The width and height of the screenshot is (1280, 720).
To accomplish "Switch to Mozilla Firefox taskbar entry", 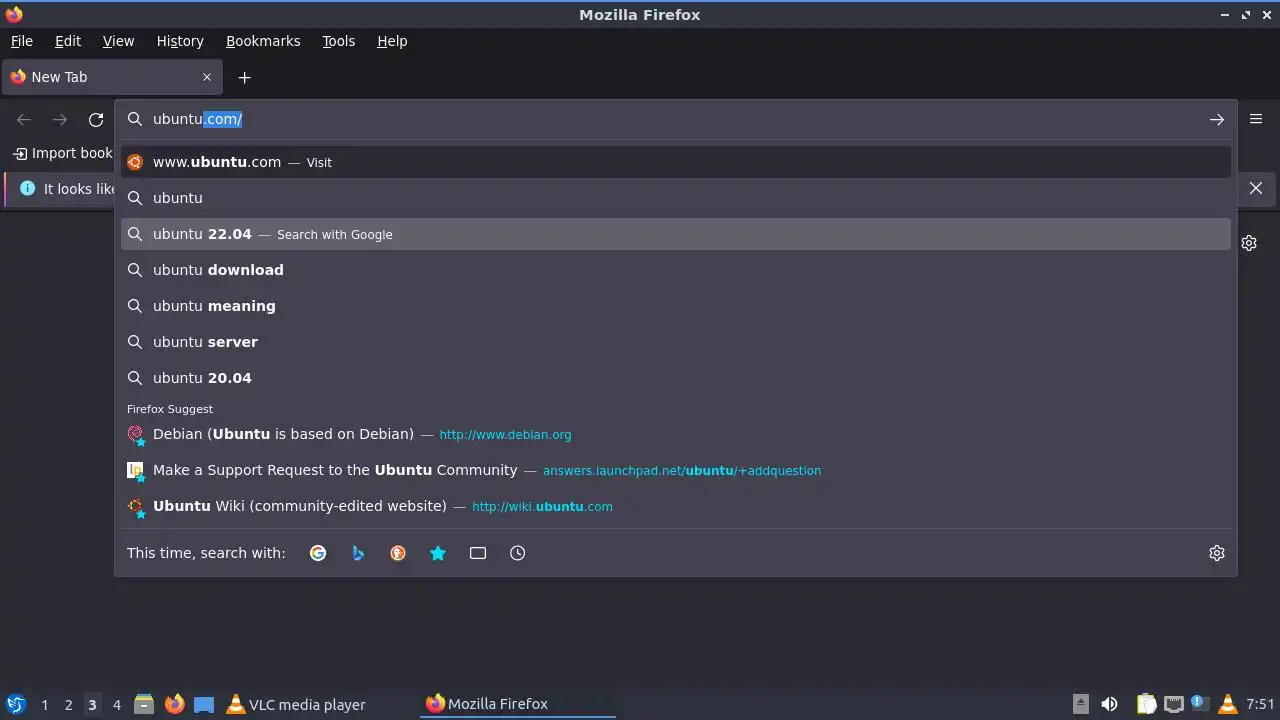I will 518,704.
